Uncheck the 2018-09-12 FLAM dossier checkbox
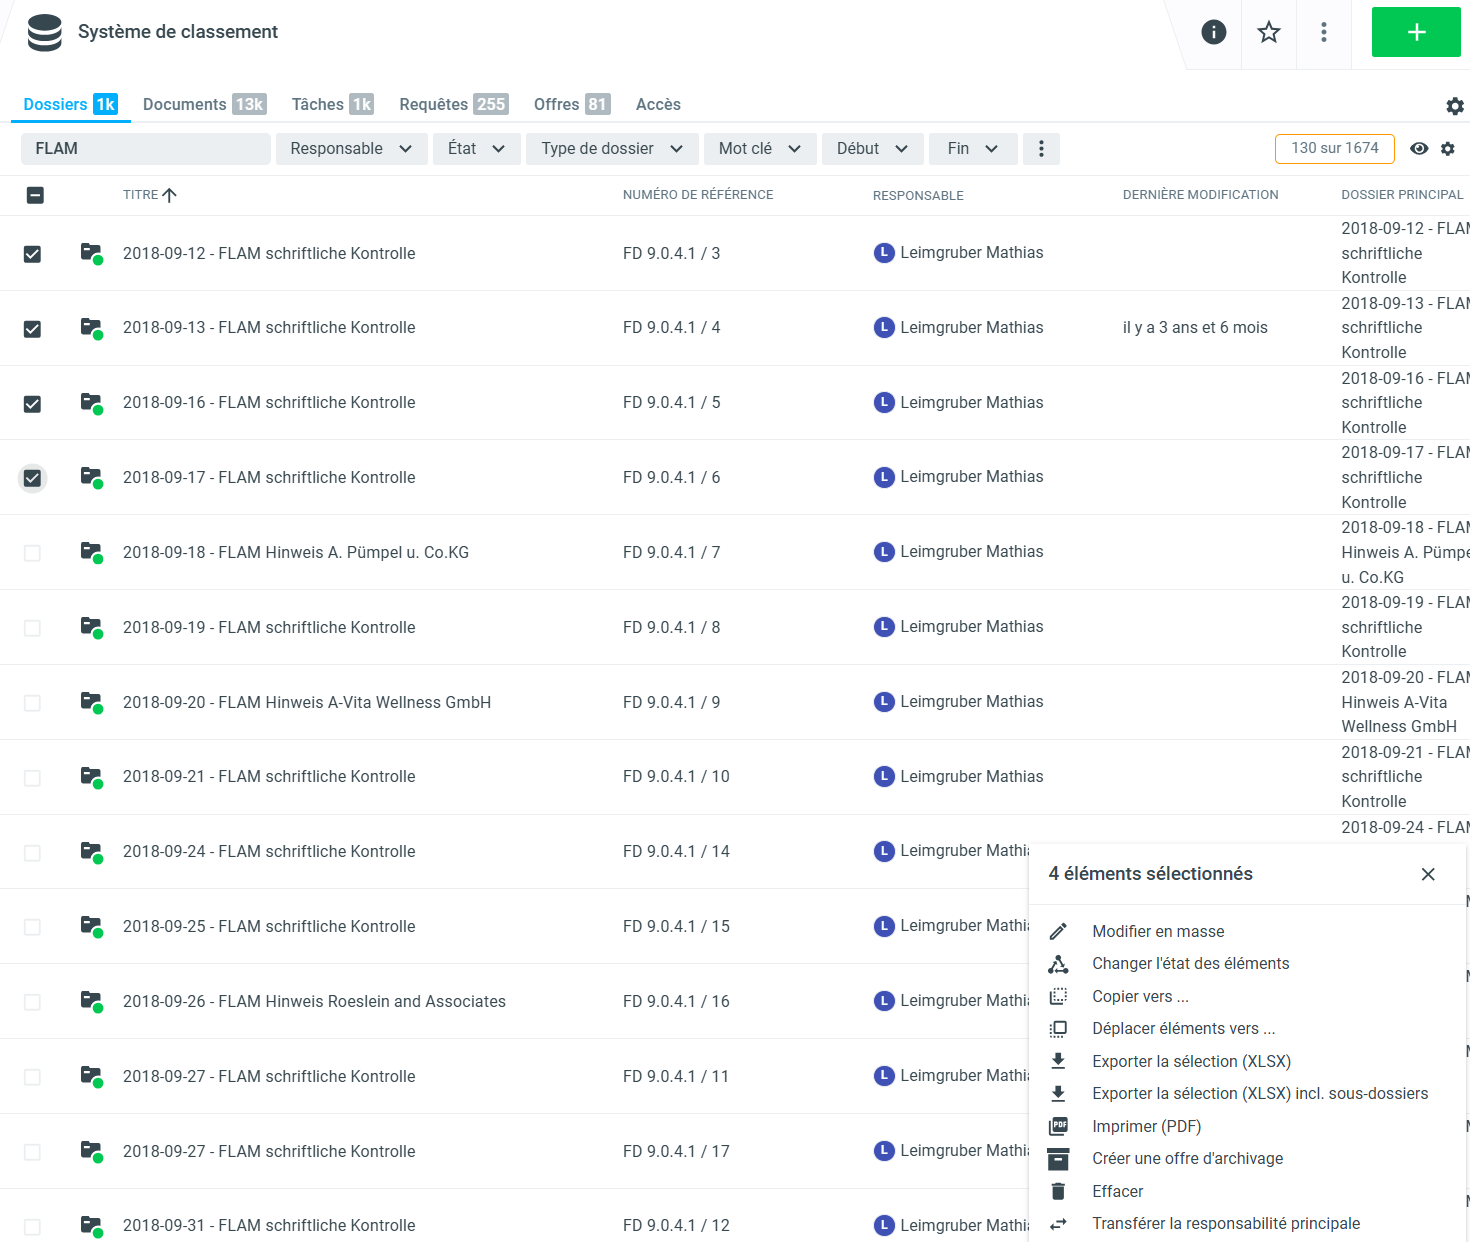Image resolution: width=1470 pixels, height=1242 pixels. 33,254
